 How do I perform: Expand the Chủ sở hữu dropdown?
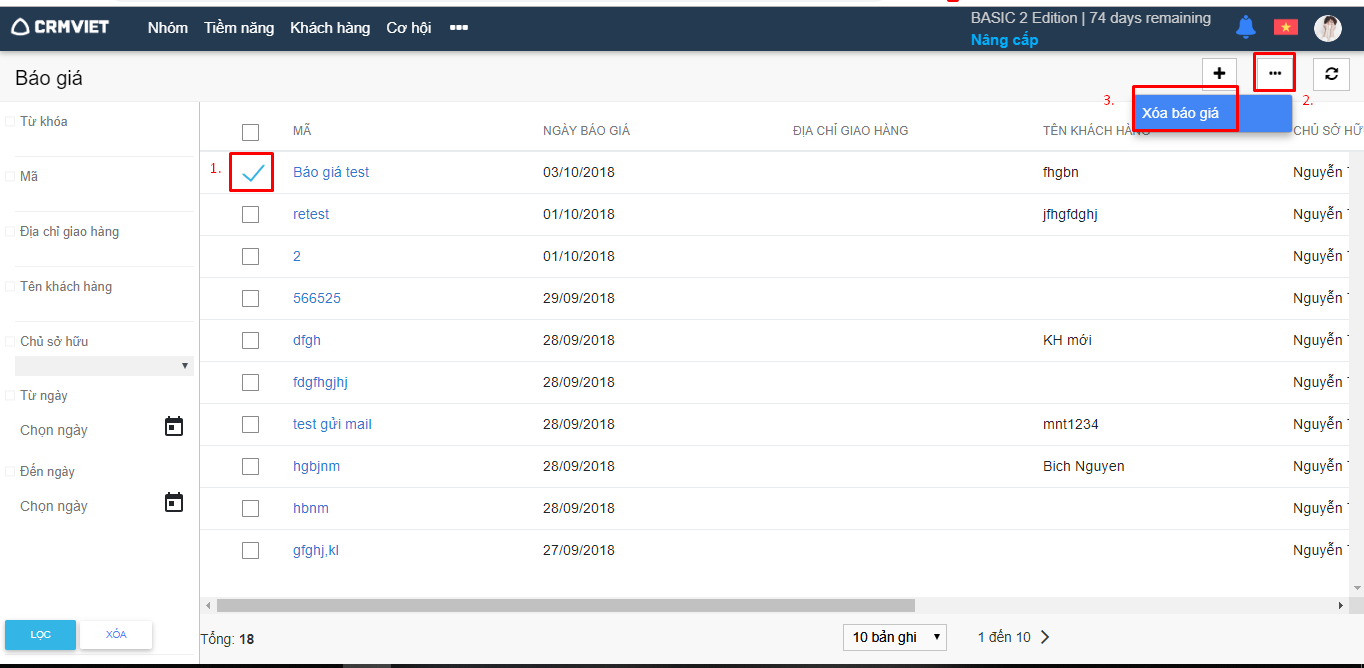104,366
